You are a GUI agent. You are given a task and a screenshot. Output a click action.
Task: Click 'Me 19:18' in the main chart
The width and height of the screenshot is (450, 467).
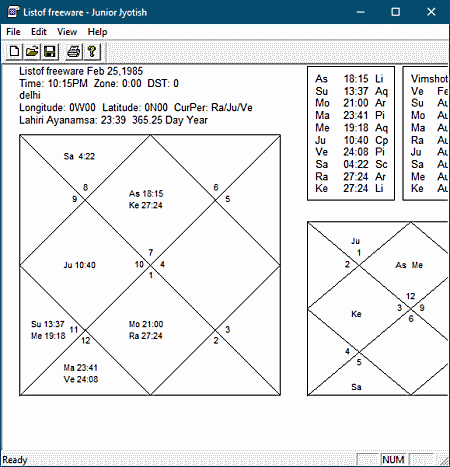[48, 336]
